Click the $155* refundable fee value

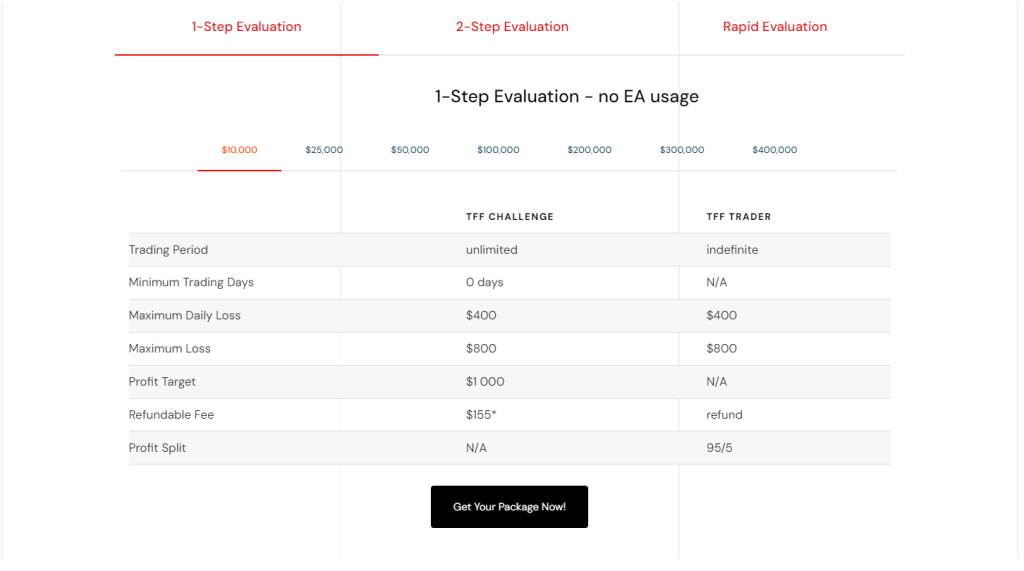[481, 415]
